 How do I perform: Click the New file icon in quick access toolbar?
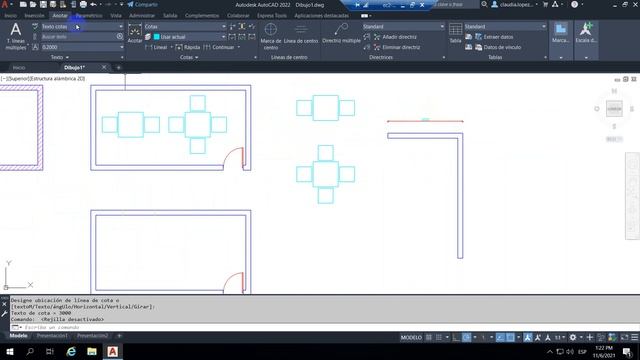[23, 4]
